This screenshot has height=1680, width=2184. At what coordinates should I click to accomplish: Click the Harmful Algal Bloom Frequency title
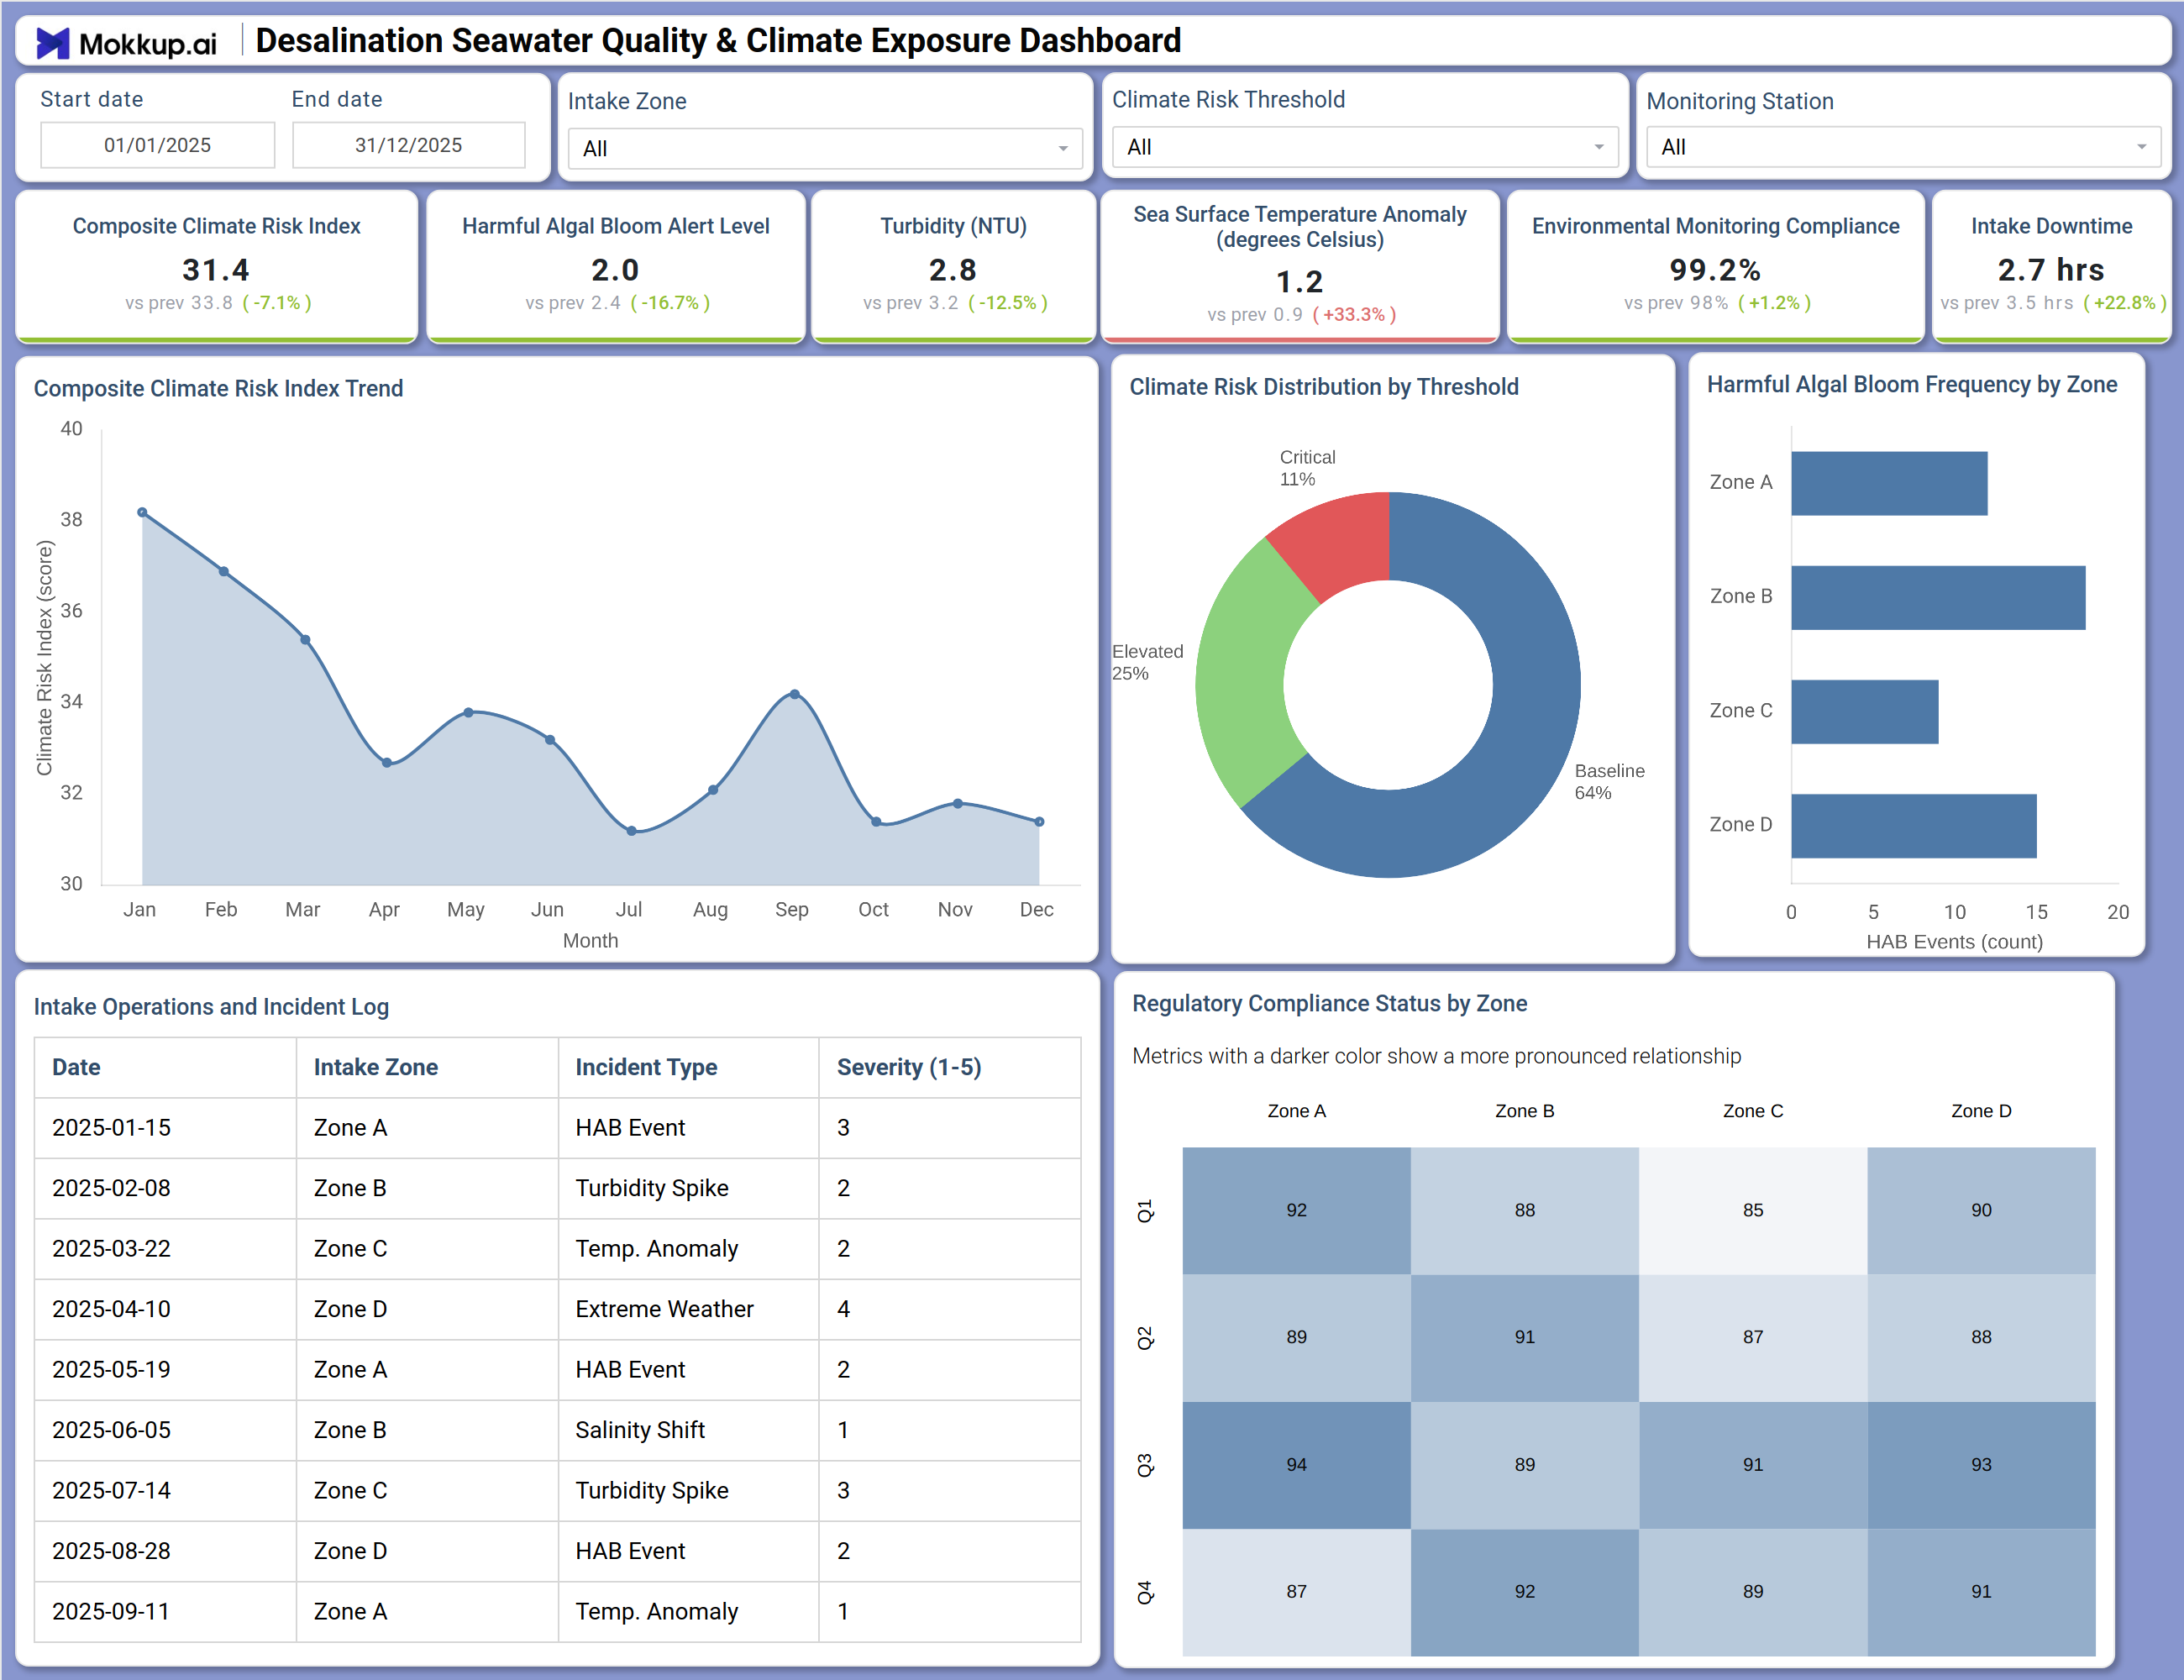(1911, 385)
